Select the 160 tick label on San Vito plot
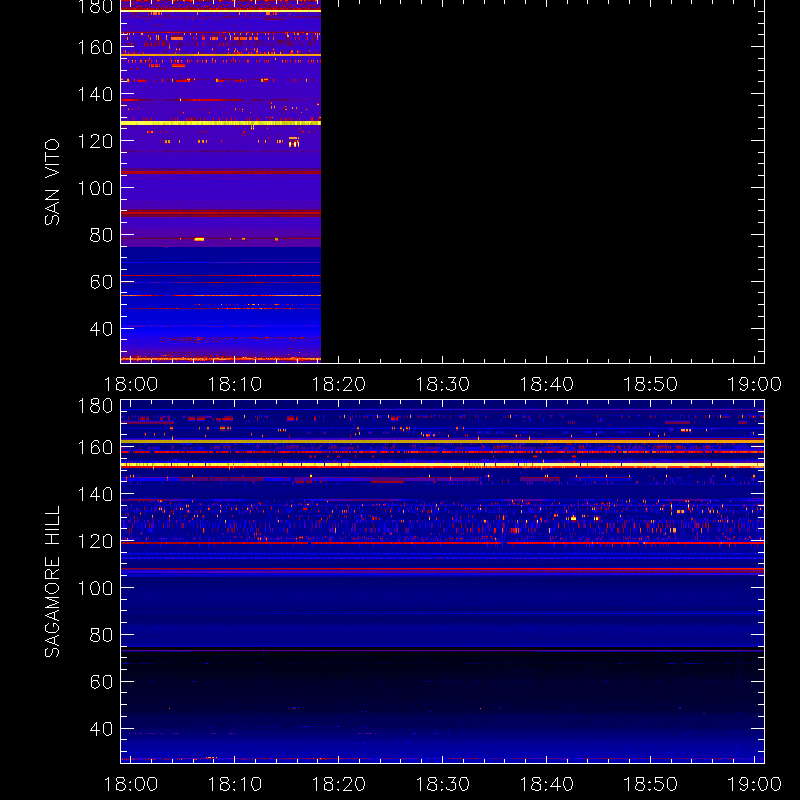This screenshot has width=800, height=800. point(95,47)
